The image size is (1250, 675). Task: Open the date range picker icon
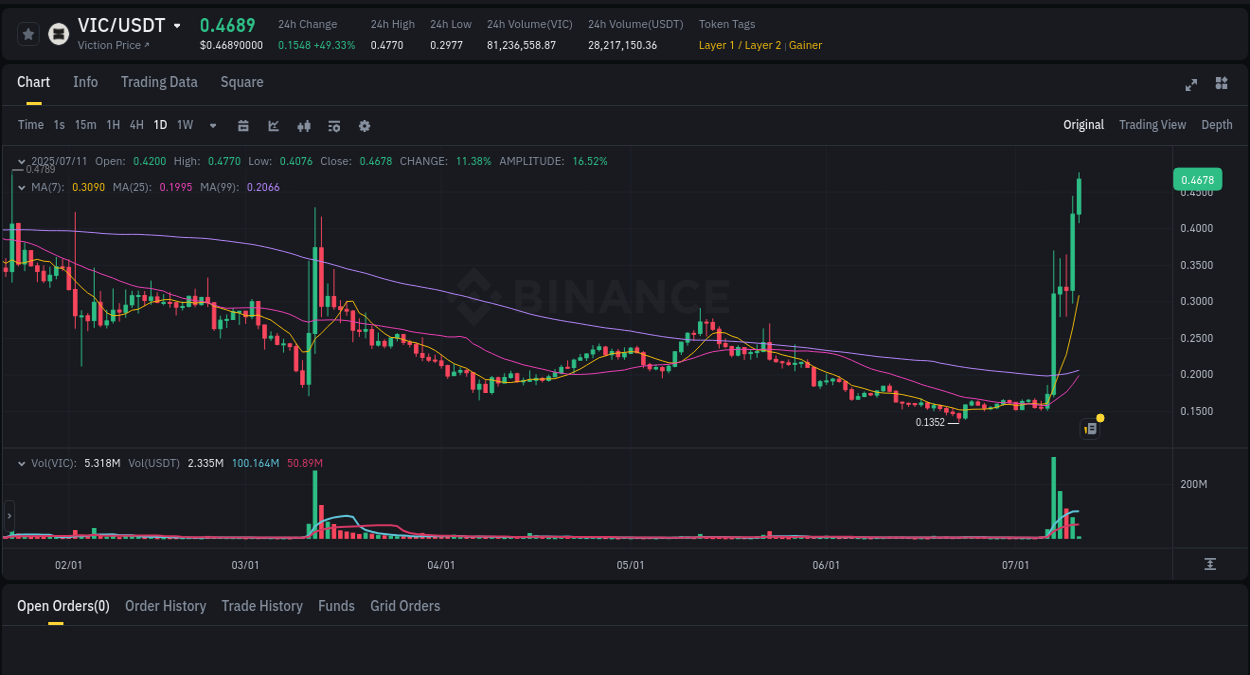click(x=243, y=125)
